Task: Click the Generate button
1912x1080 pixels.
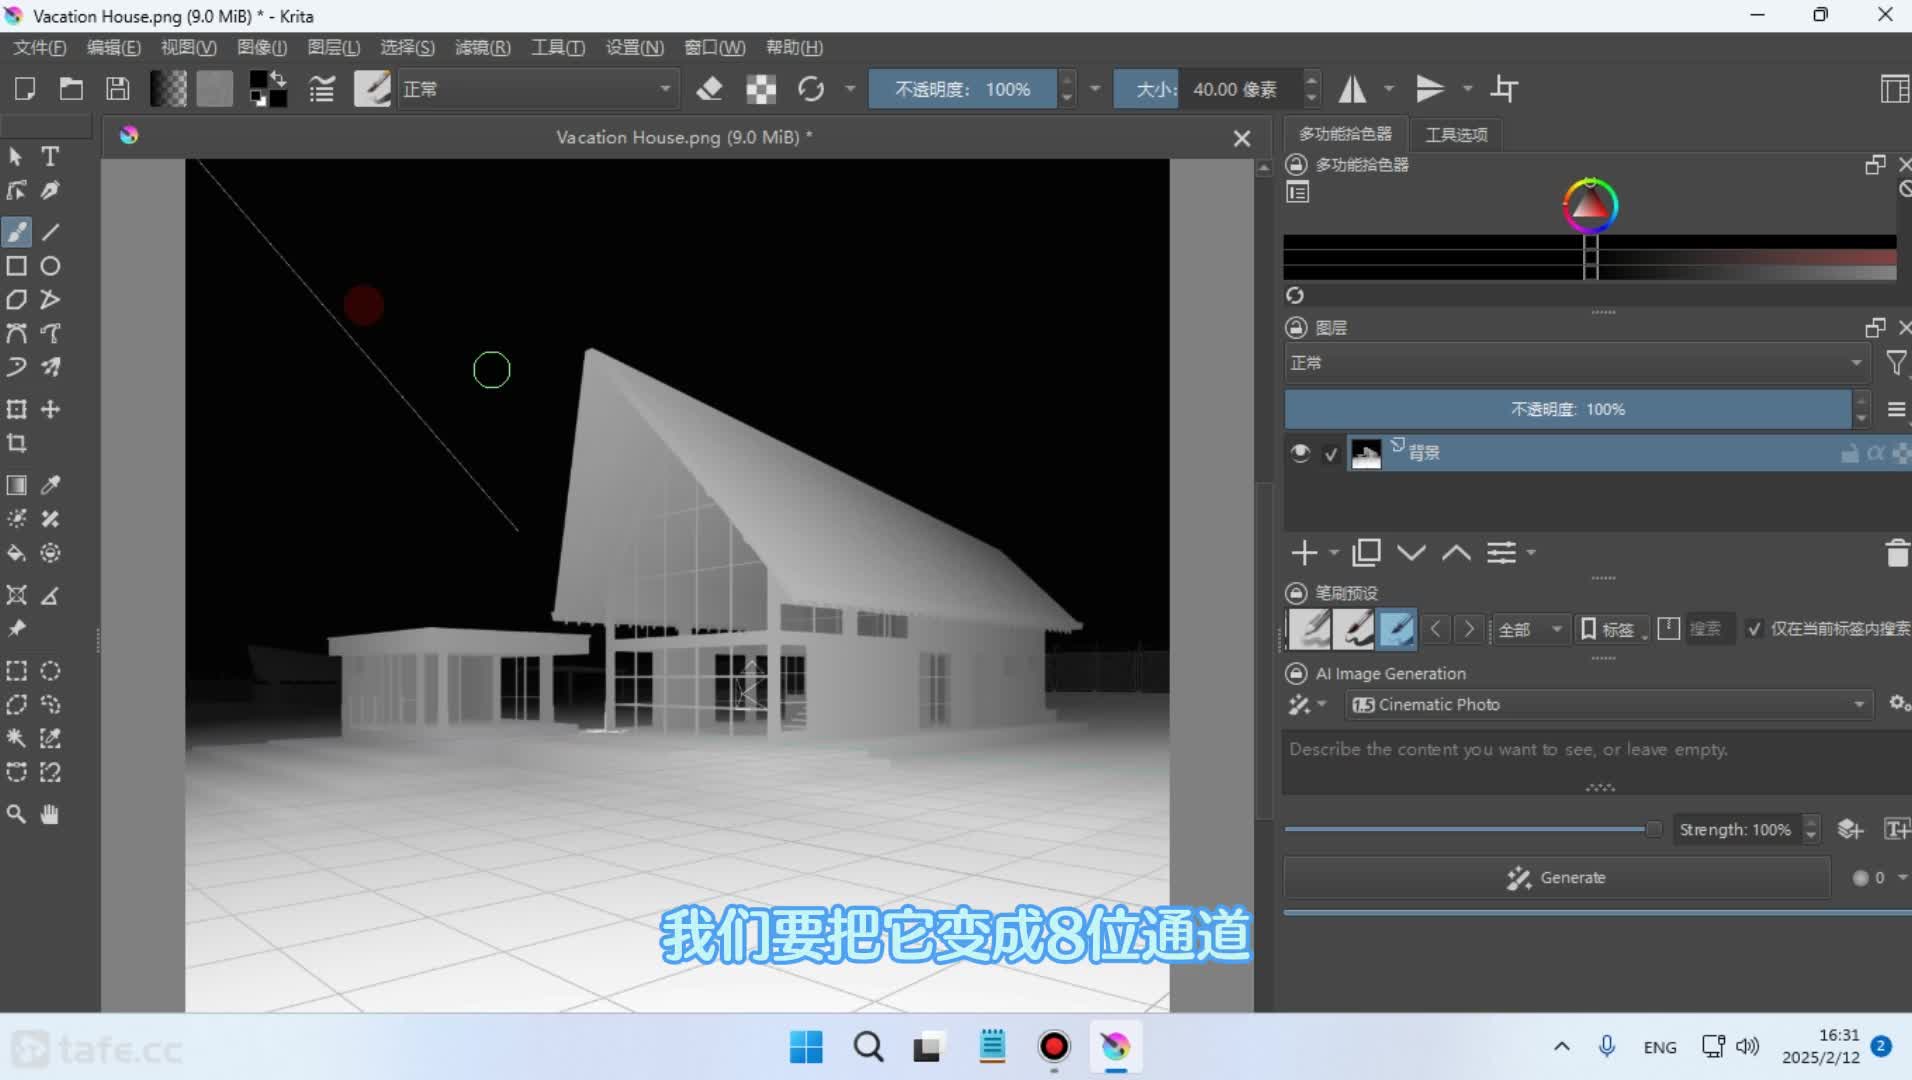Action: point(1556,878)
